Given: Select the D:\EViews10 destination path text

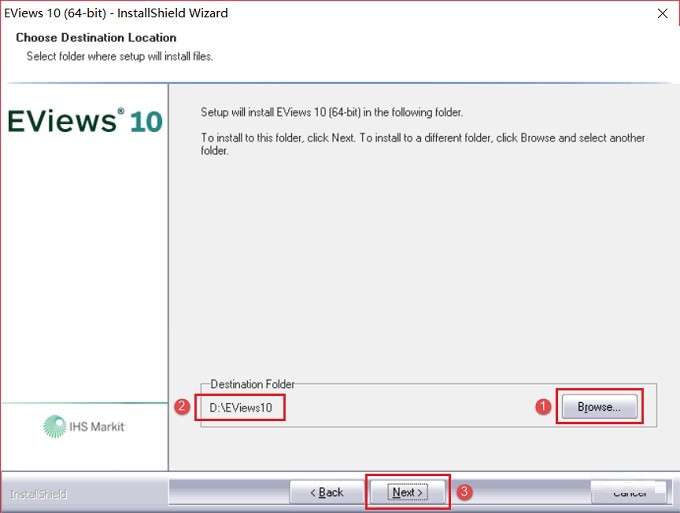Looking at the screenshot, I should tap(241, 408).
